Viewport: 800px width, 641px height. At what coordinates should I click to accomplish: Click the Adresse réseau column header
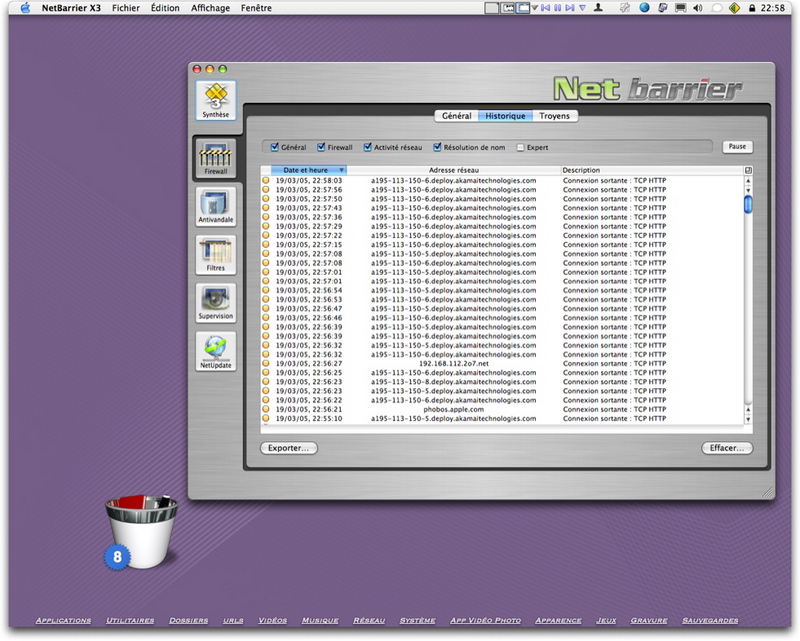click(454, 170)
